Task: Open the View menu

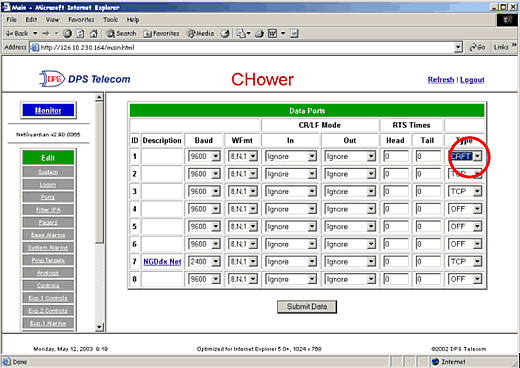Action: (53, 20)
